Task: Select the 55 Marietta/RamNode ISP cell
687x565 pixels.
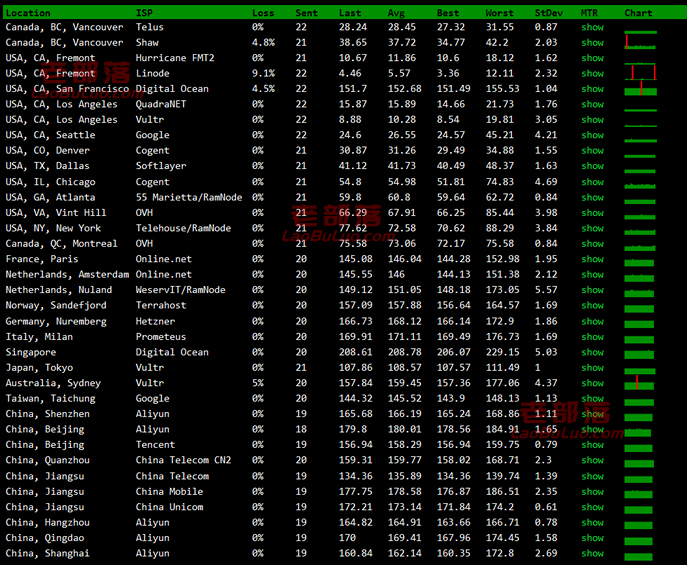Action: [x=189, y=197]
